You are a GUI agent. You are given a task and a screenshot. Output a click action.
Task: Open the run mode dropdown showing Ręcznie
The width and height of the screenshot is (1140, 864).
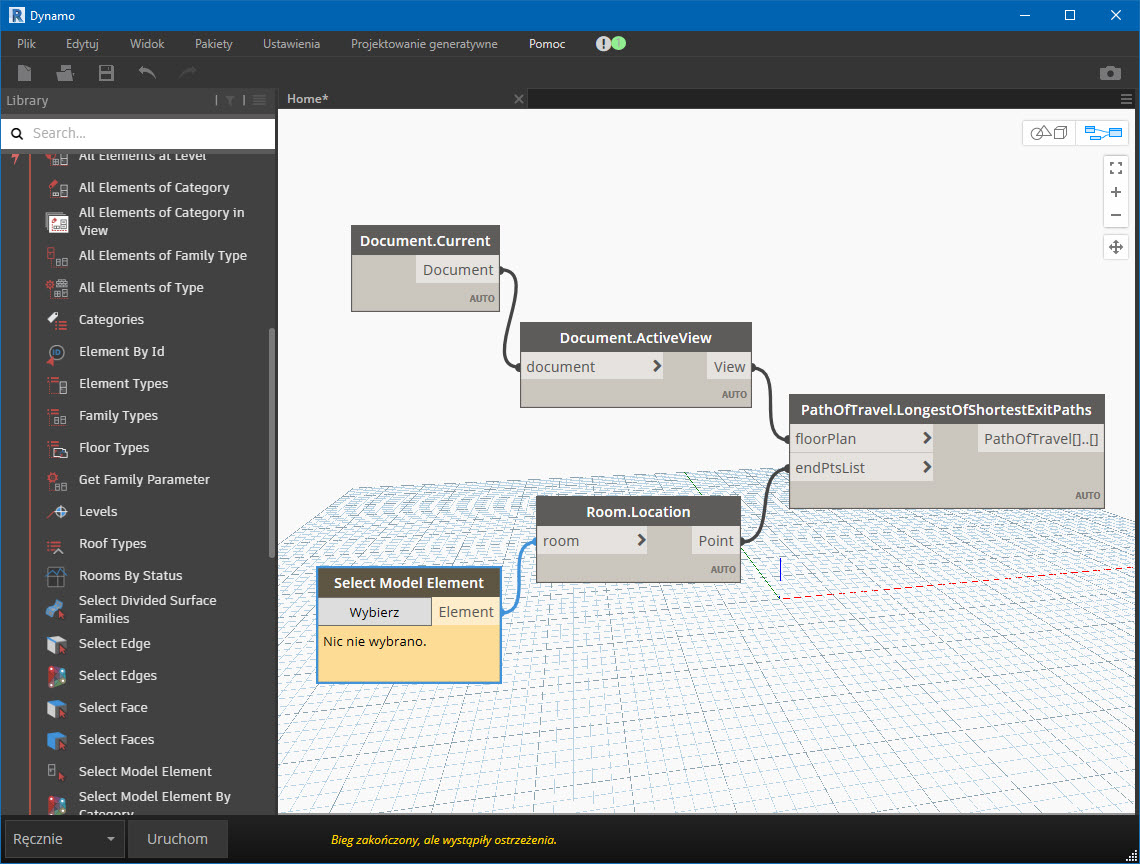point(64,839)
